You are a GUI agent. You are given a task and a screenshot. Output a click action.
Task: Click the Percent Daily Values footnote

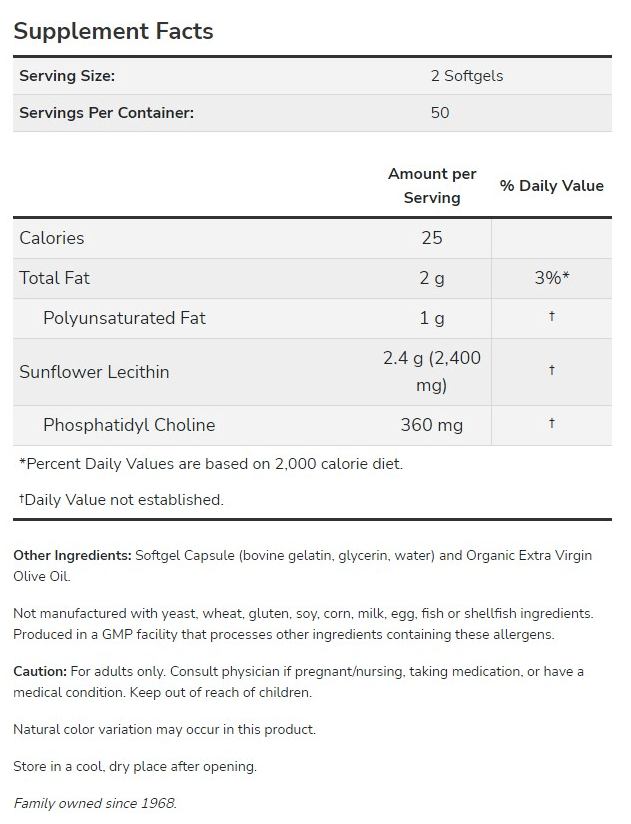point(211,464)
